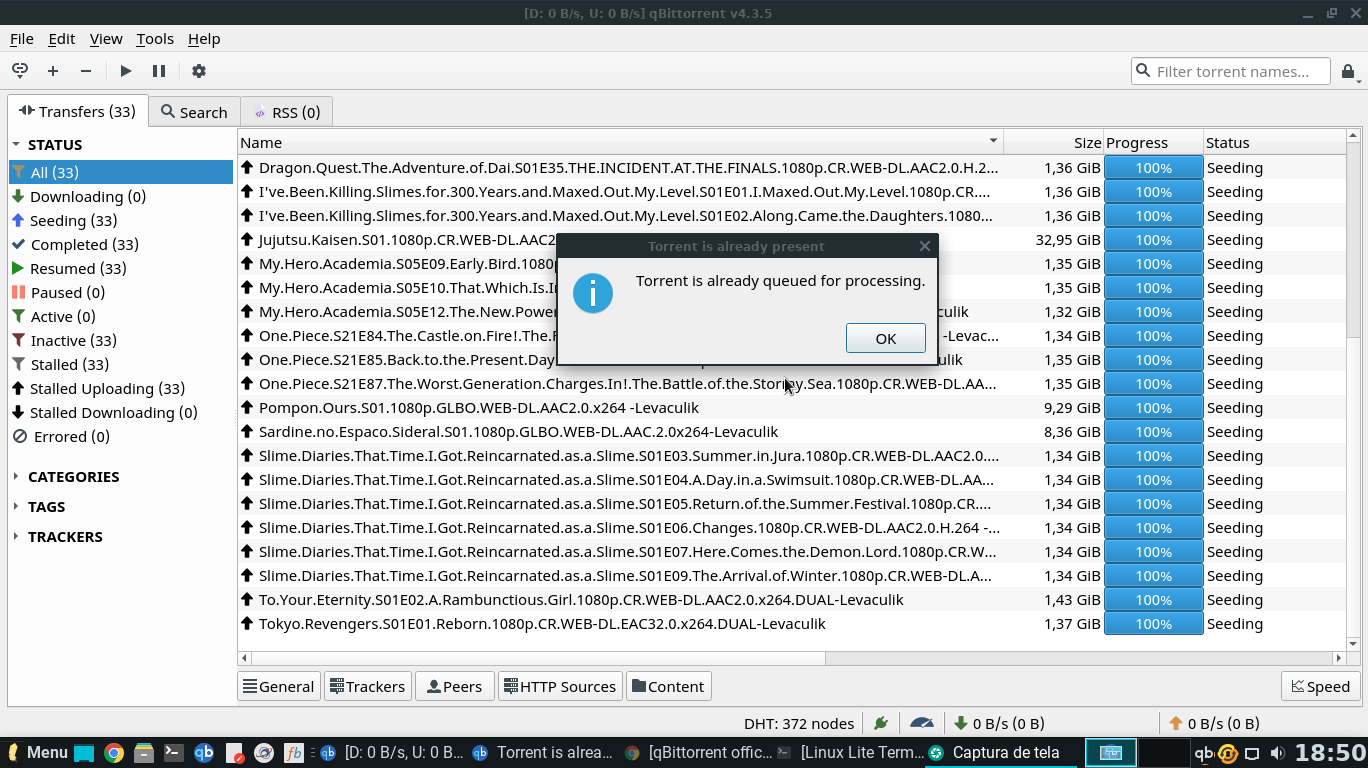Select the All (33) status filter
The height and width of the screenshot is (768, 1368).
(121, 172)
